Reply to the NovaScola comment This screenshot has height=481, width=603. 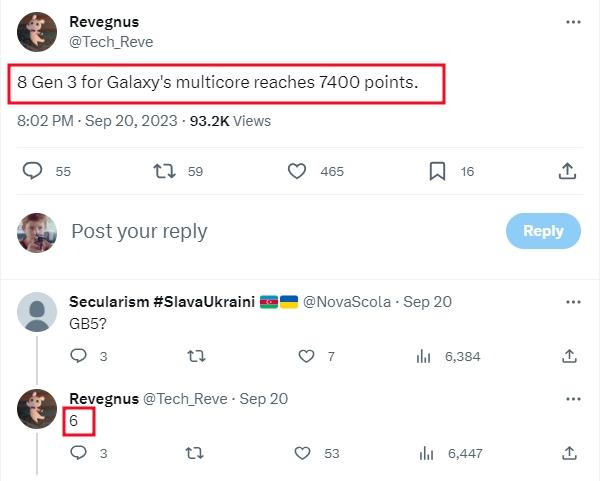click(x=79, y=355)
